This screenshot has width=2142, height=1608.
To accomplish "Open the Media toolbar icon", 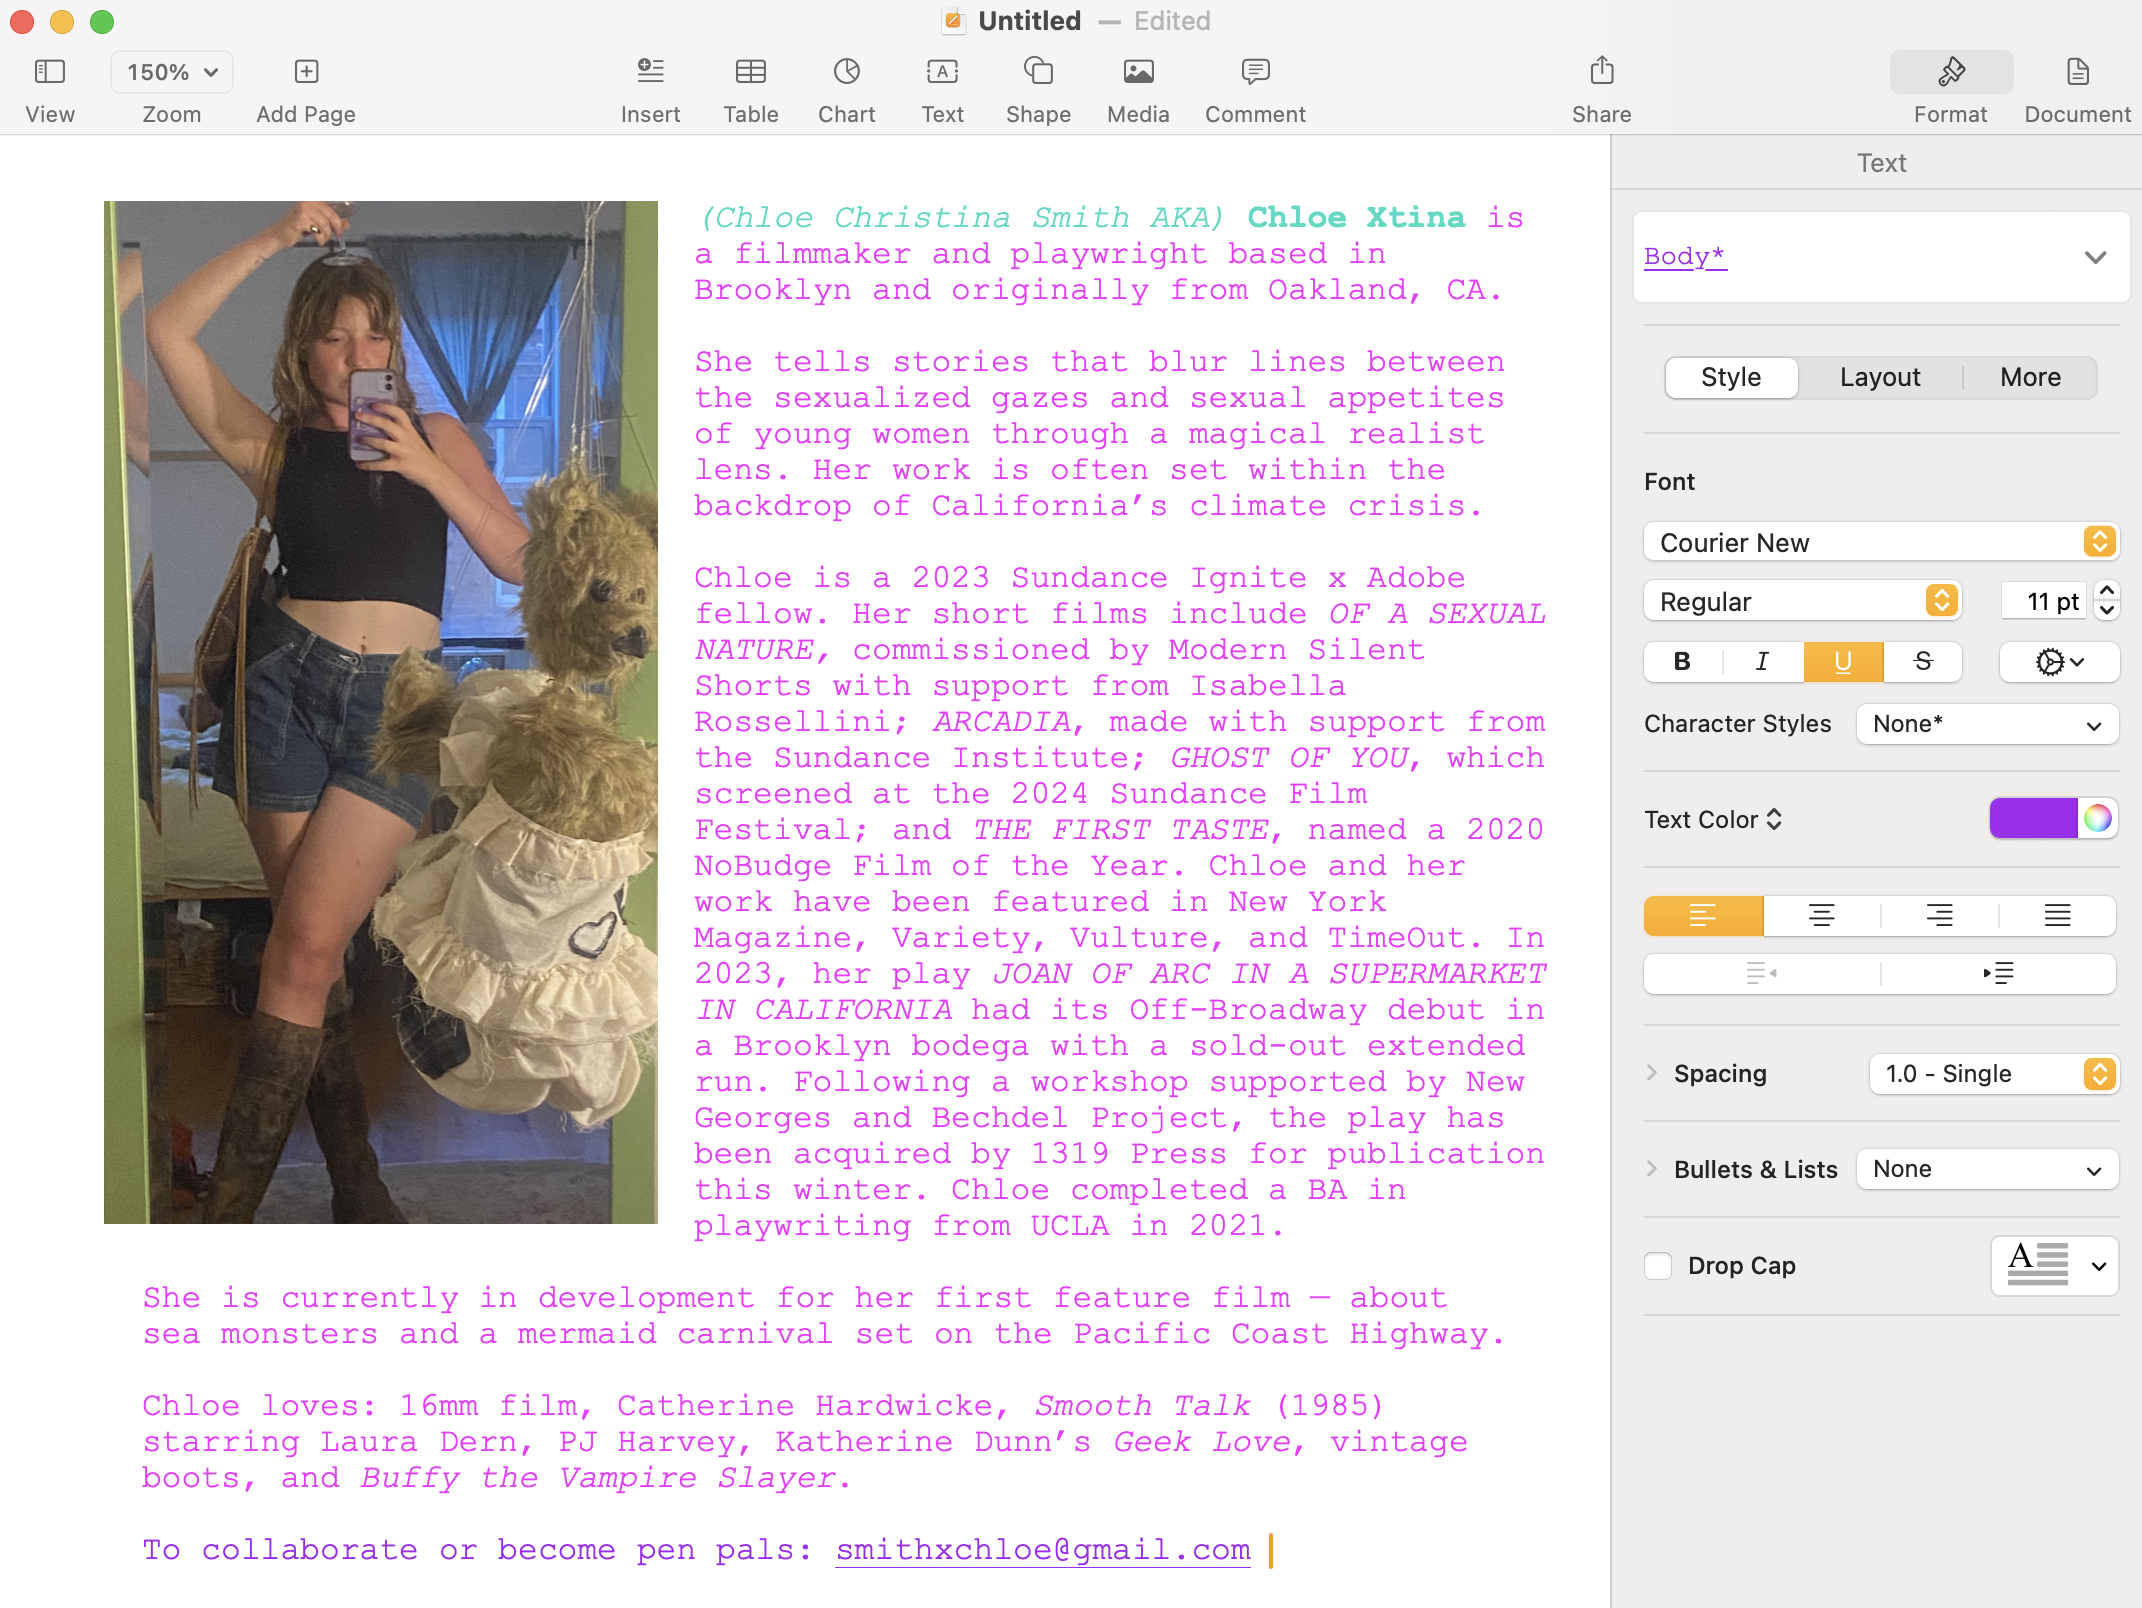I will 1137,72.
